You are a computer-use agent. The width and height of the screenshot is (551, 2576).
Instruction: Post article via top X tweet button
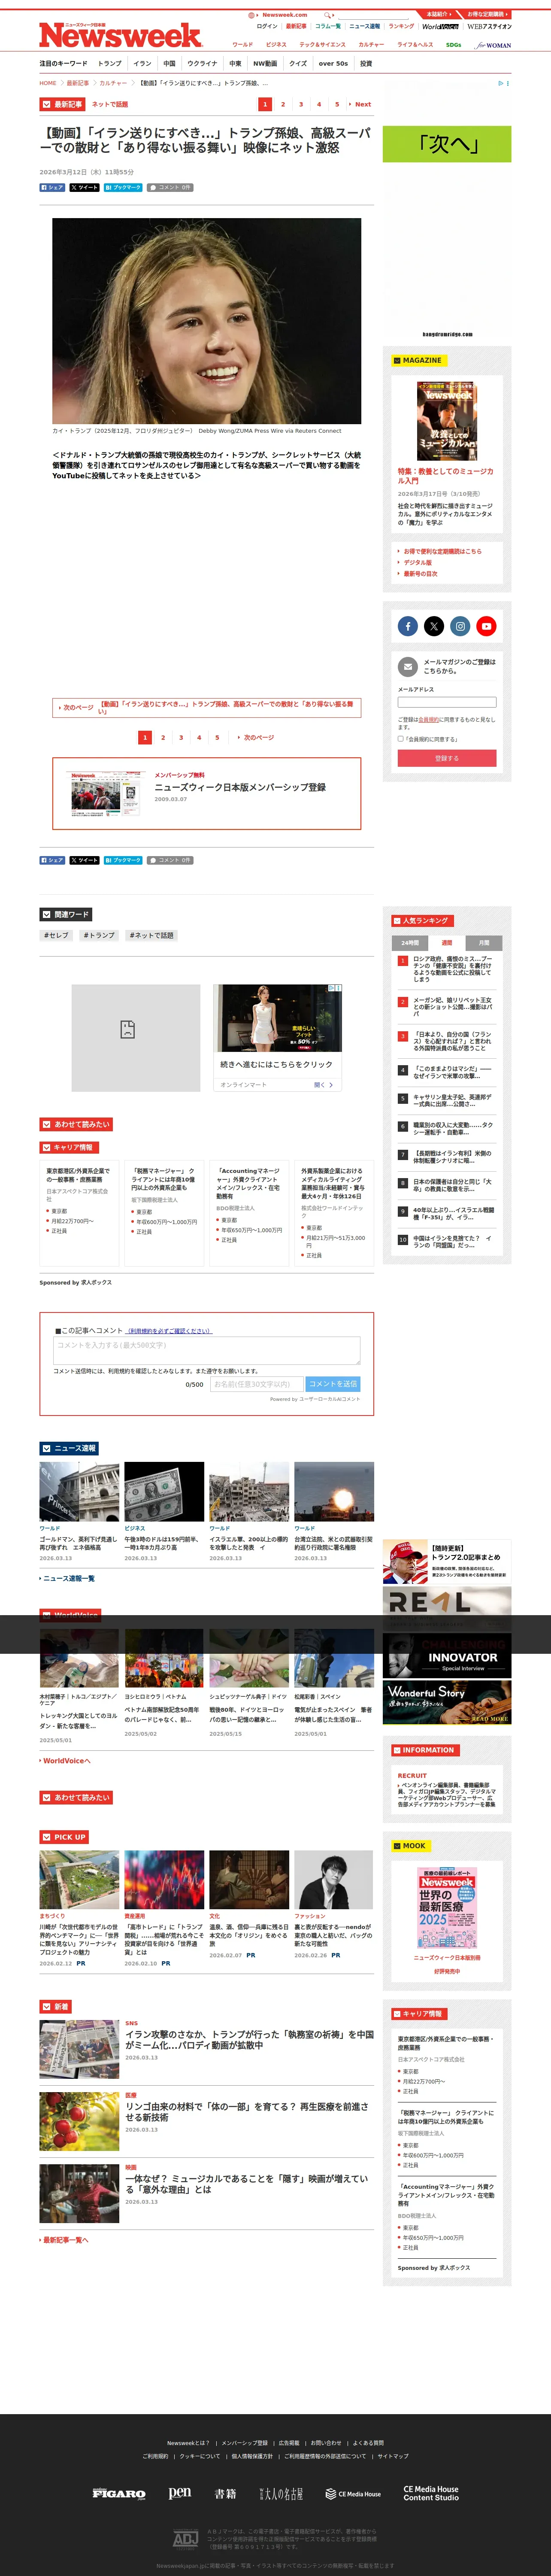tap(84, 187)
